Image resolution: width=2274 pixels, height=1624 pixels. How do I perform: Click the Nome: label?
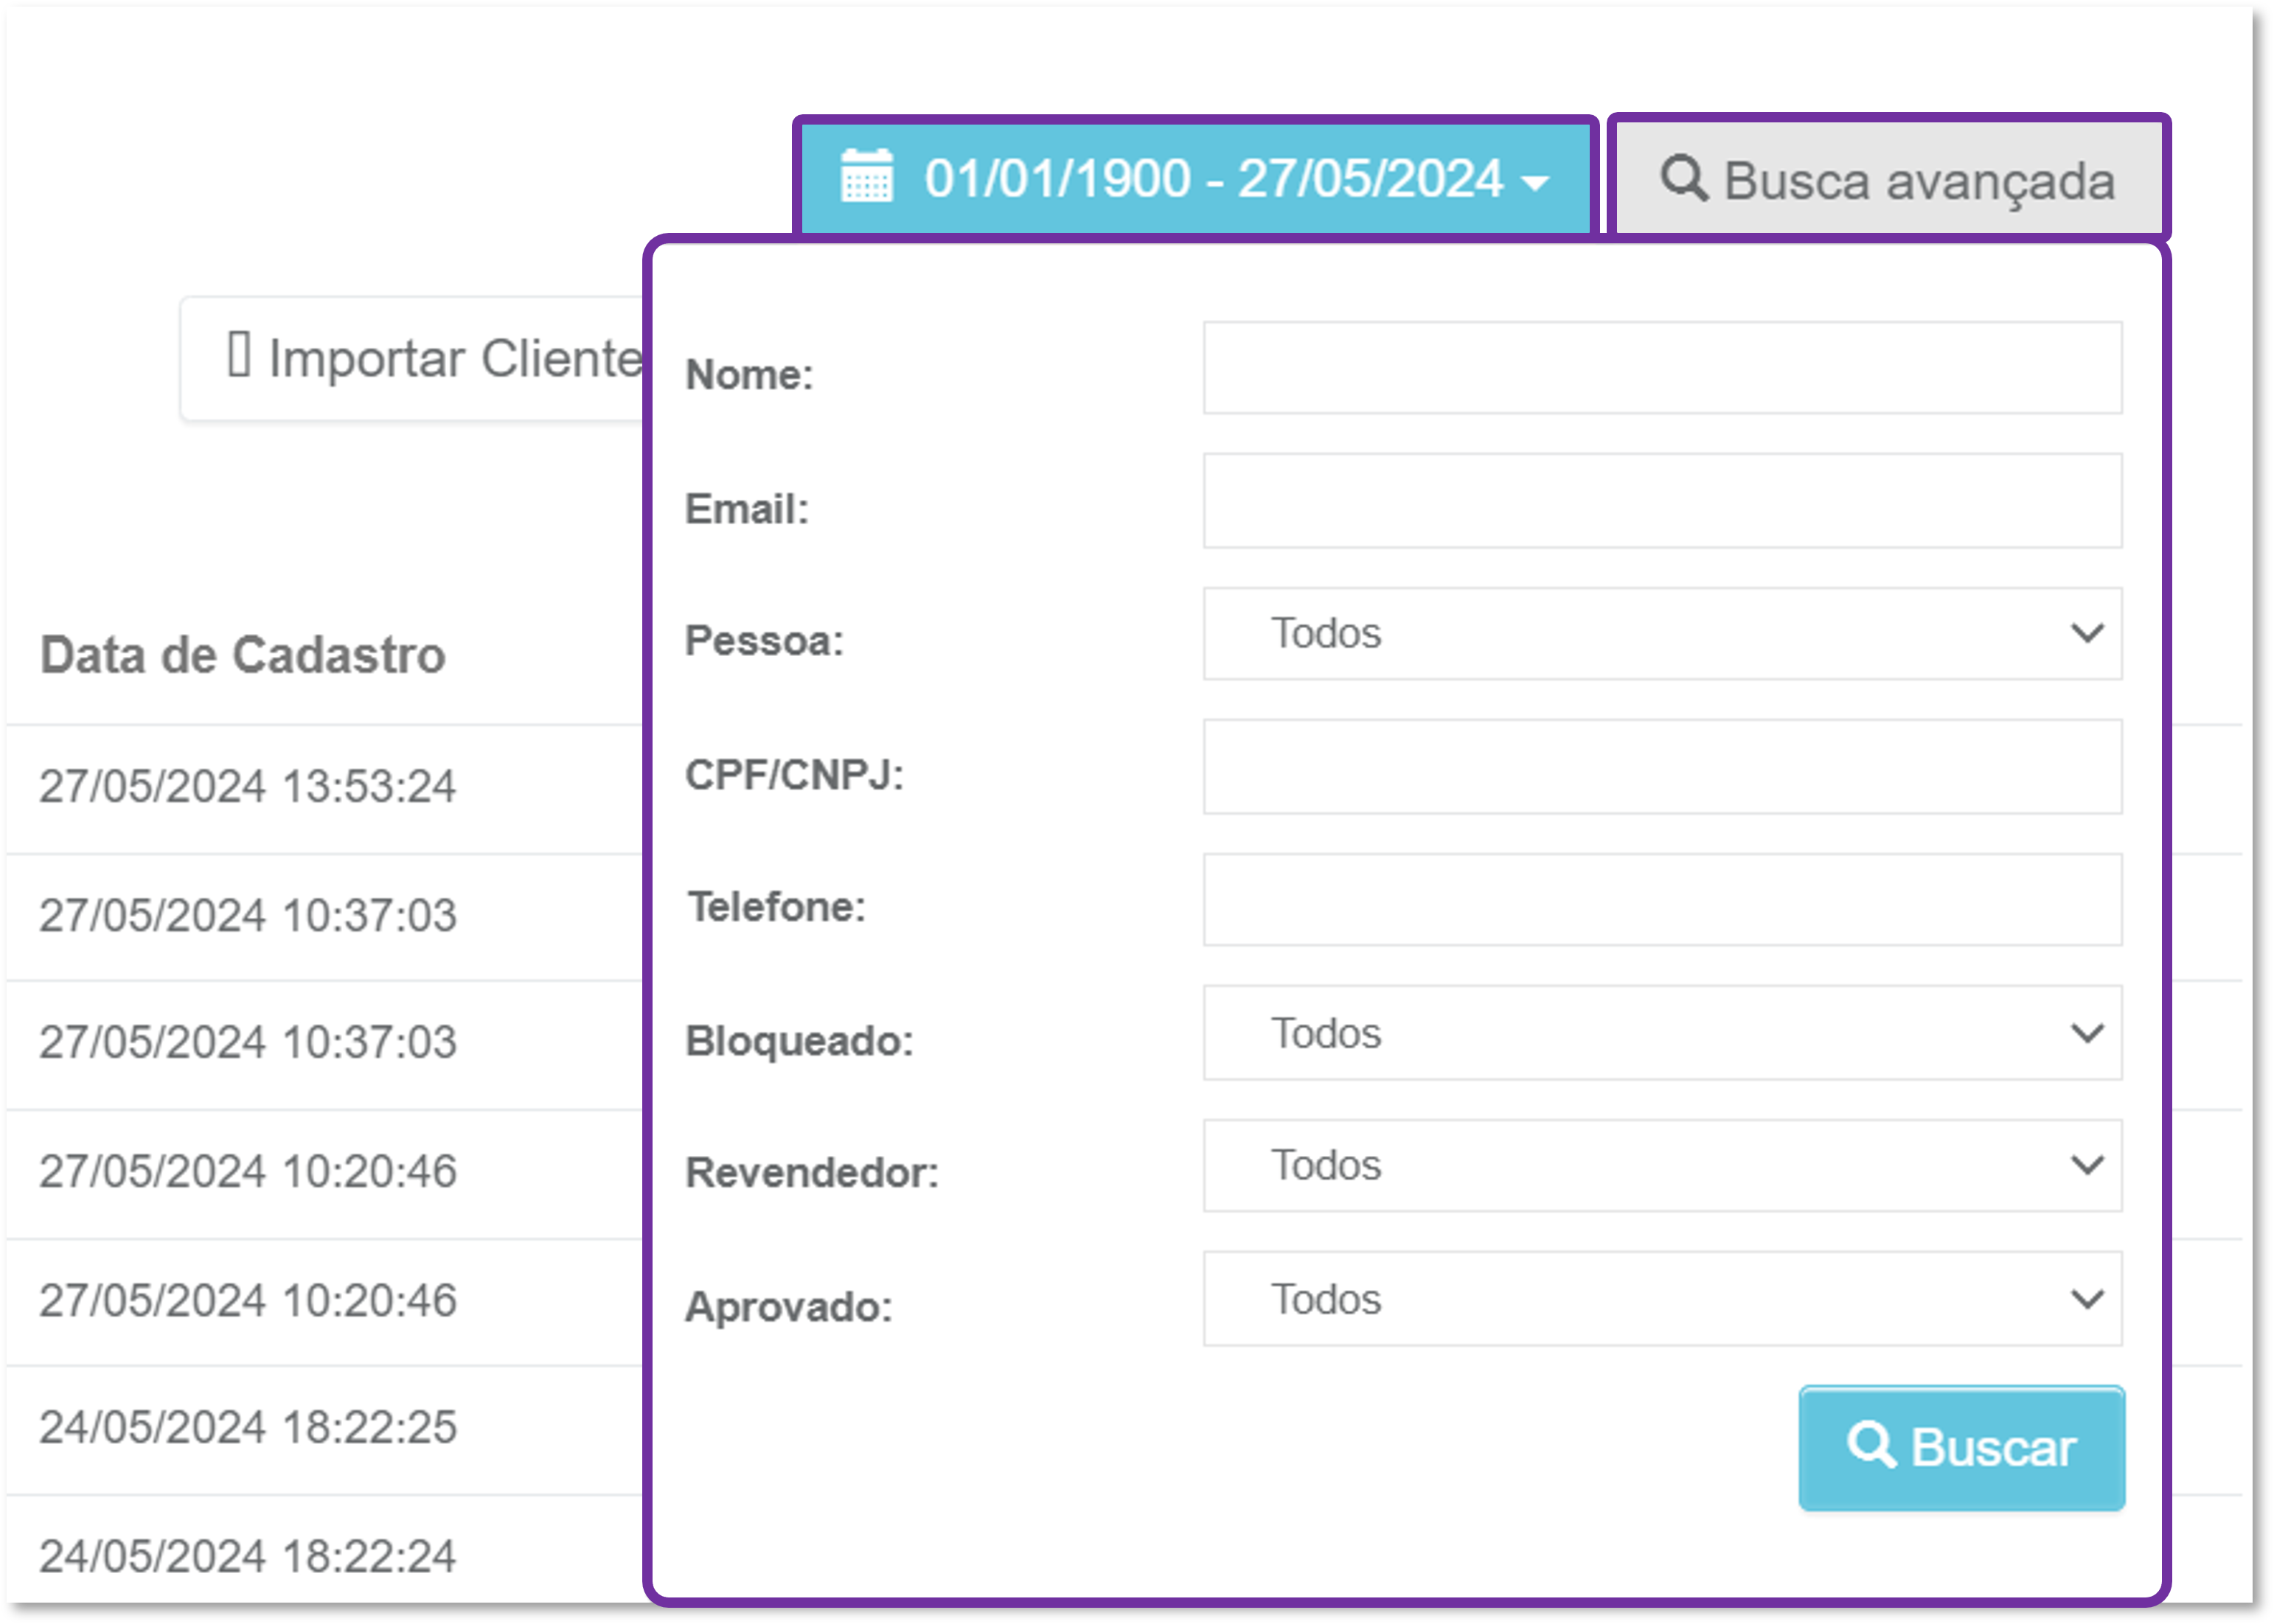click(x=749, y=375)
